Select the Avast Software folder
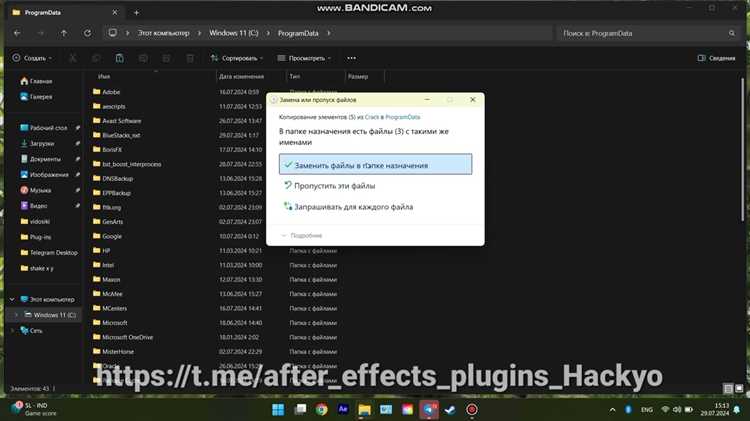This screenshot has width=750, height=421. pyautogui.click(x=117, y=121)
